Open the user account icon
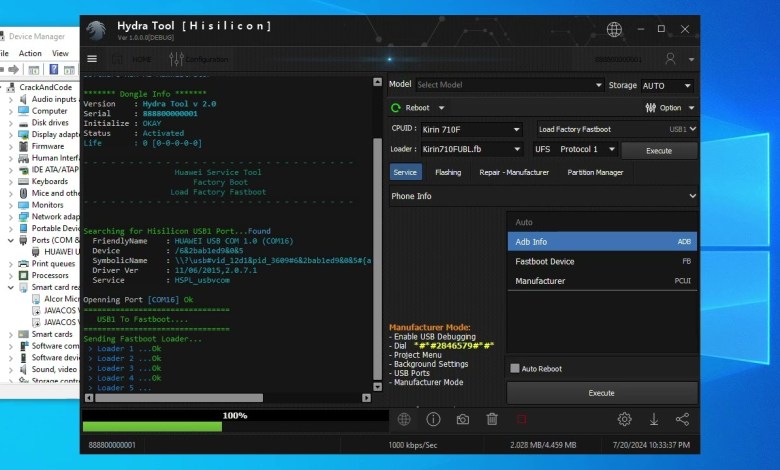 click(x=670, y=59)
